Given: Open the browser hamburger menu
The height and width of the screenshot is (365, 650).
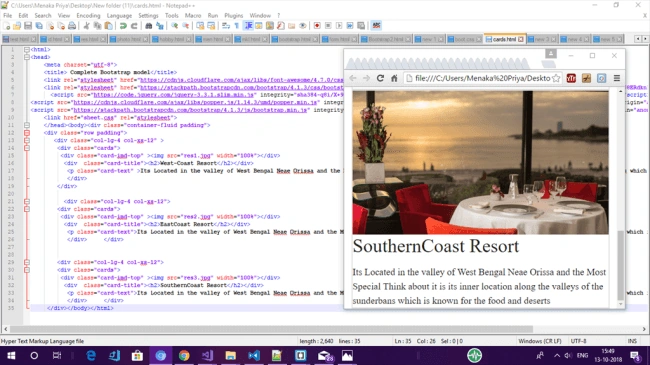Looking at the screenshot, I should click(x=617, y=78).
